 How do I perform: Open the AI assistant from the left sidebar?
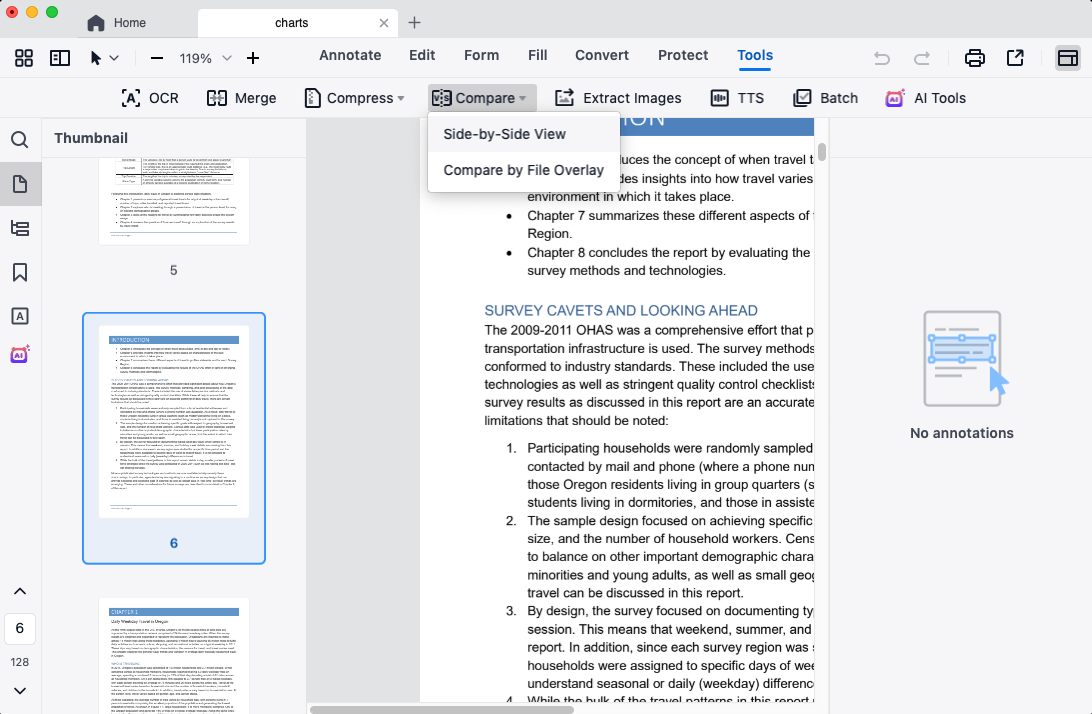20,354
